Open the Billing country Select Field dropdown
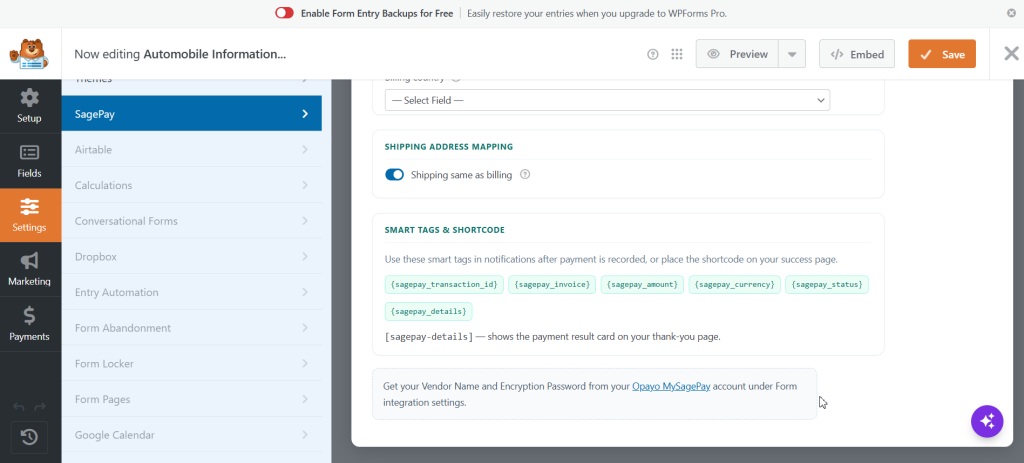The image size is (1024, 463). (607, 101)
